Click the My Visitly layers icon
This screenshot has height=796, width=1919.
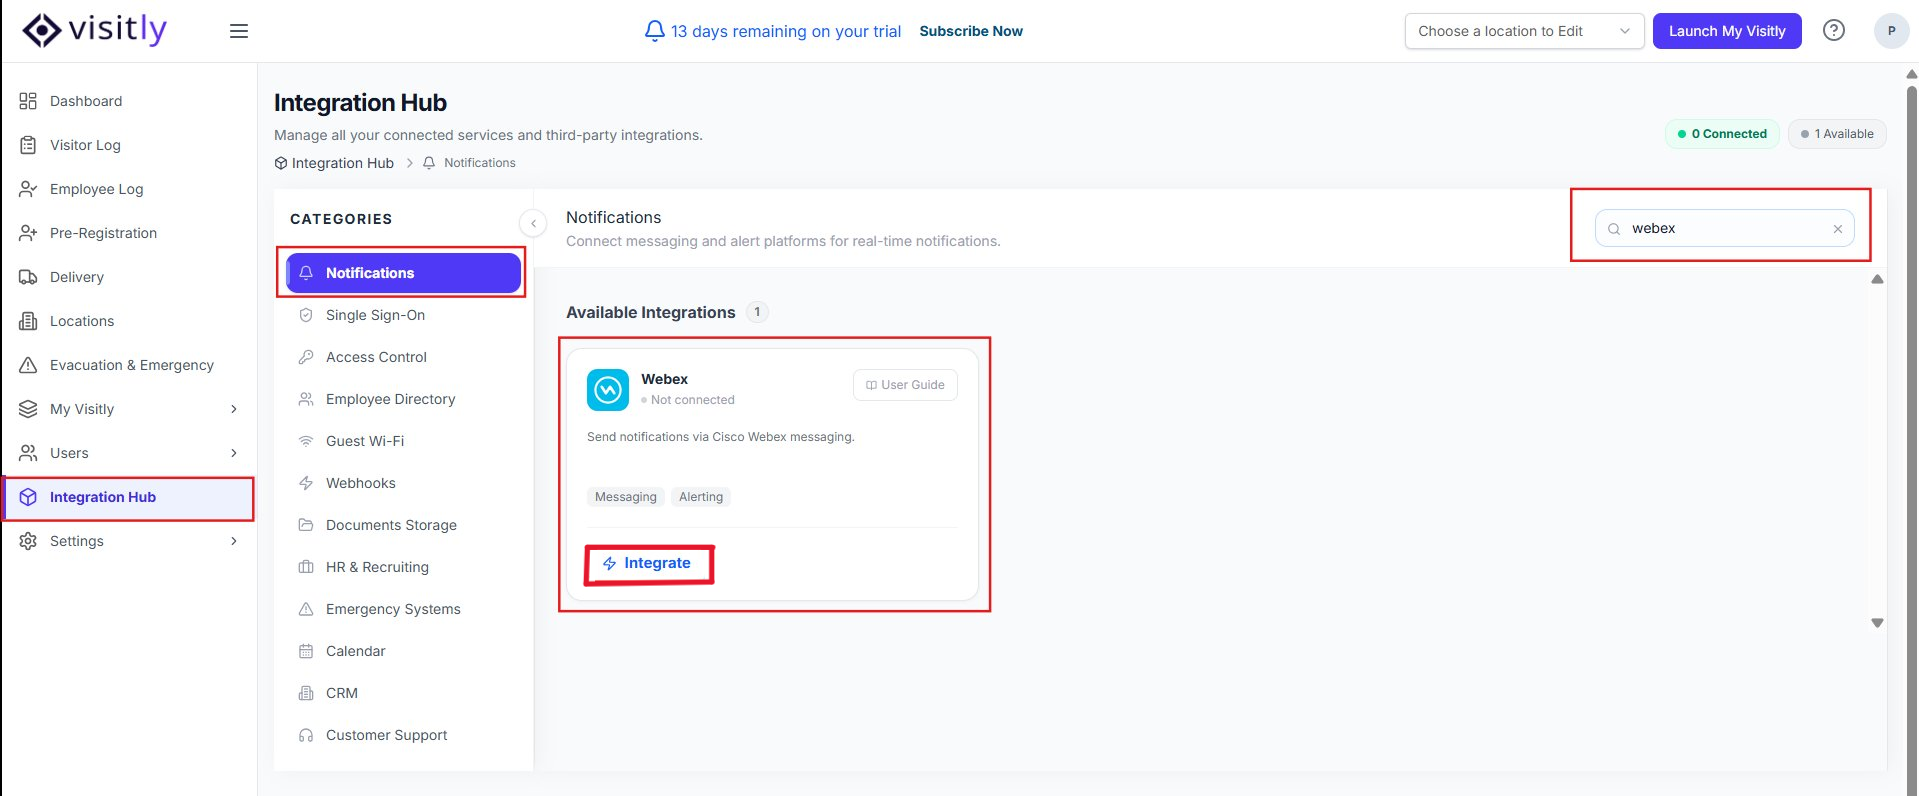tap(28, 409)
